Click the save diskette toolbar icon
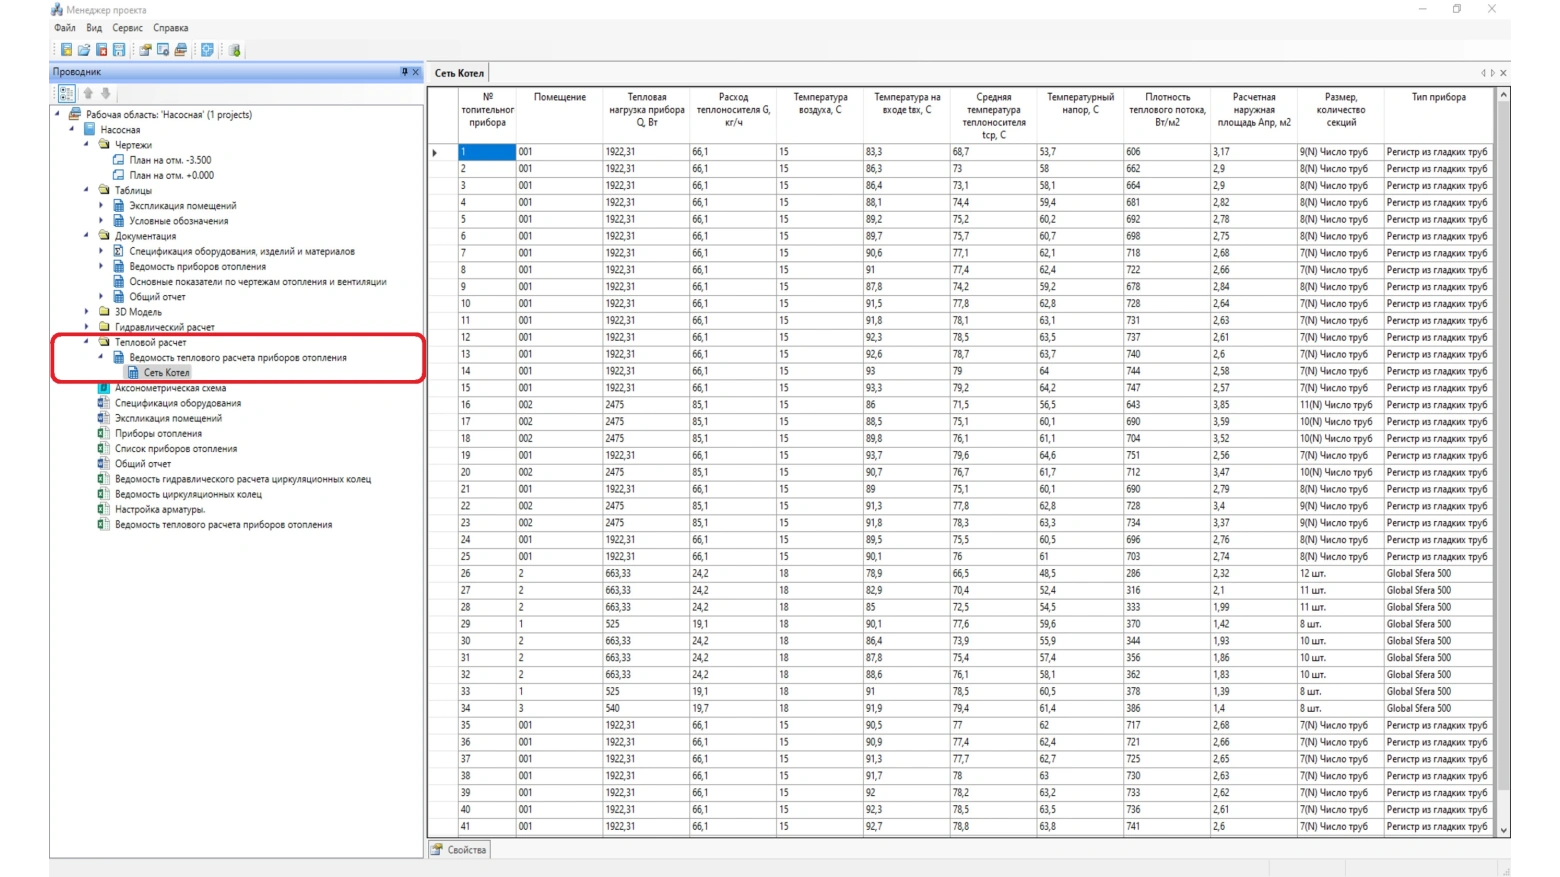Image resolution: width=1560 pixels, height=877 pixels. pyautogui.click(x=119, y=50)
